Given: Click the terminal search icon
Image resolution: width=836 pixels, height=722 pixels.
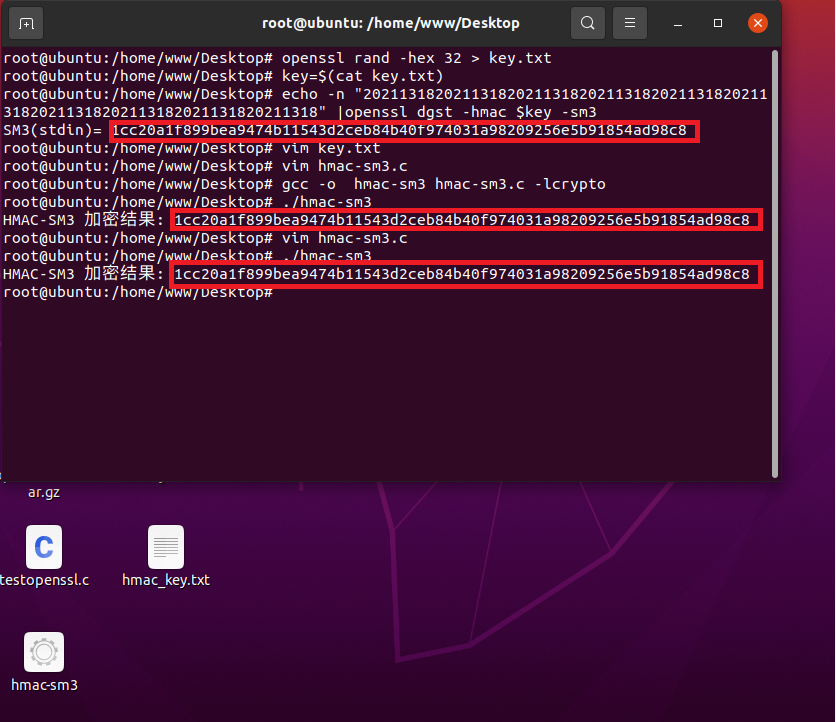Looking at the screenshot, I should pos(588,23).
